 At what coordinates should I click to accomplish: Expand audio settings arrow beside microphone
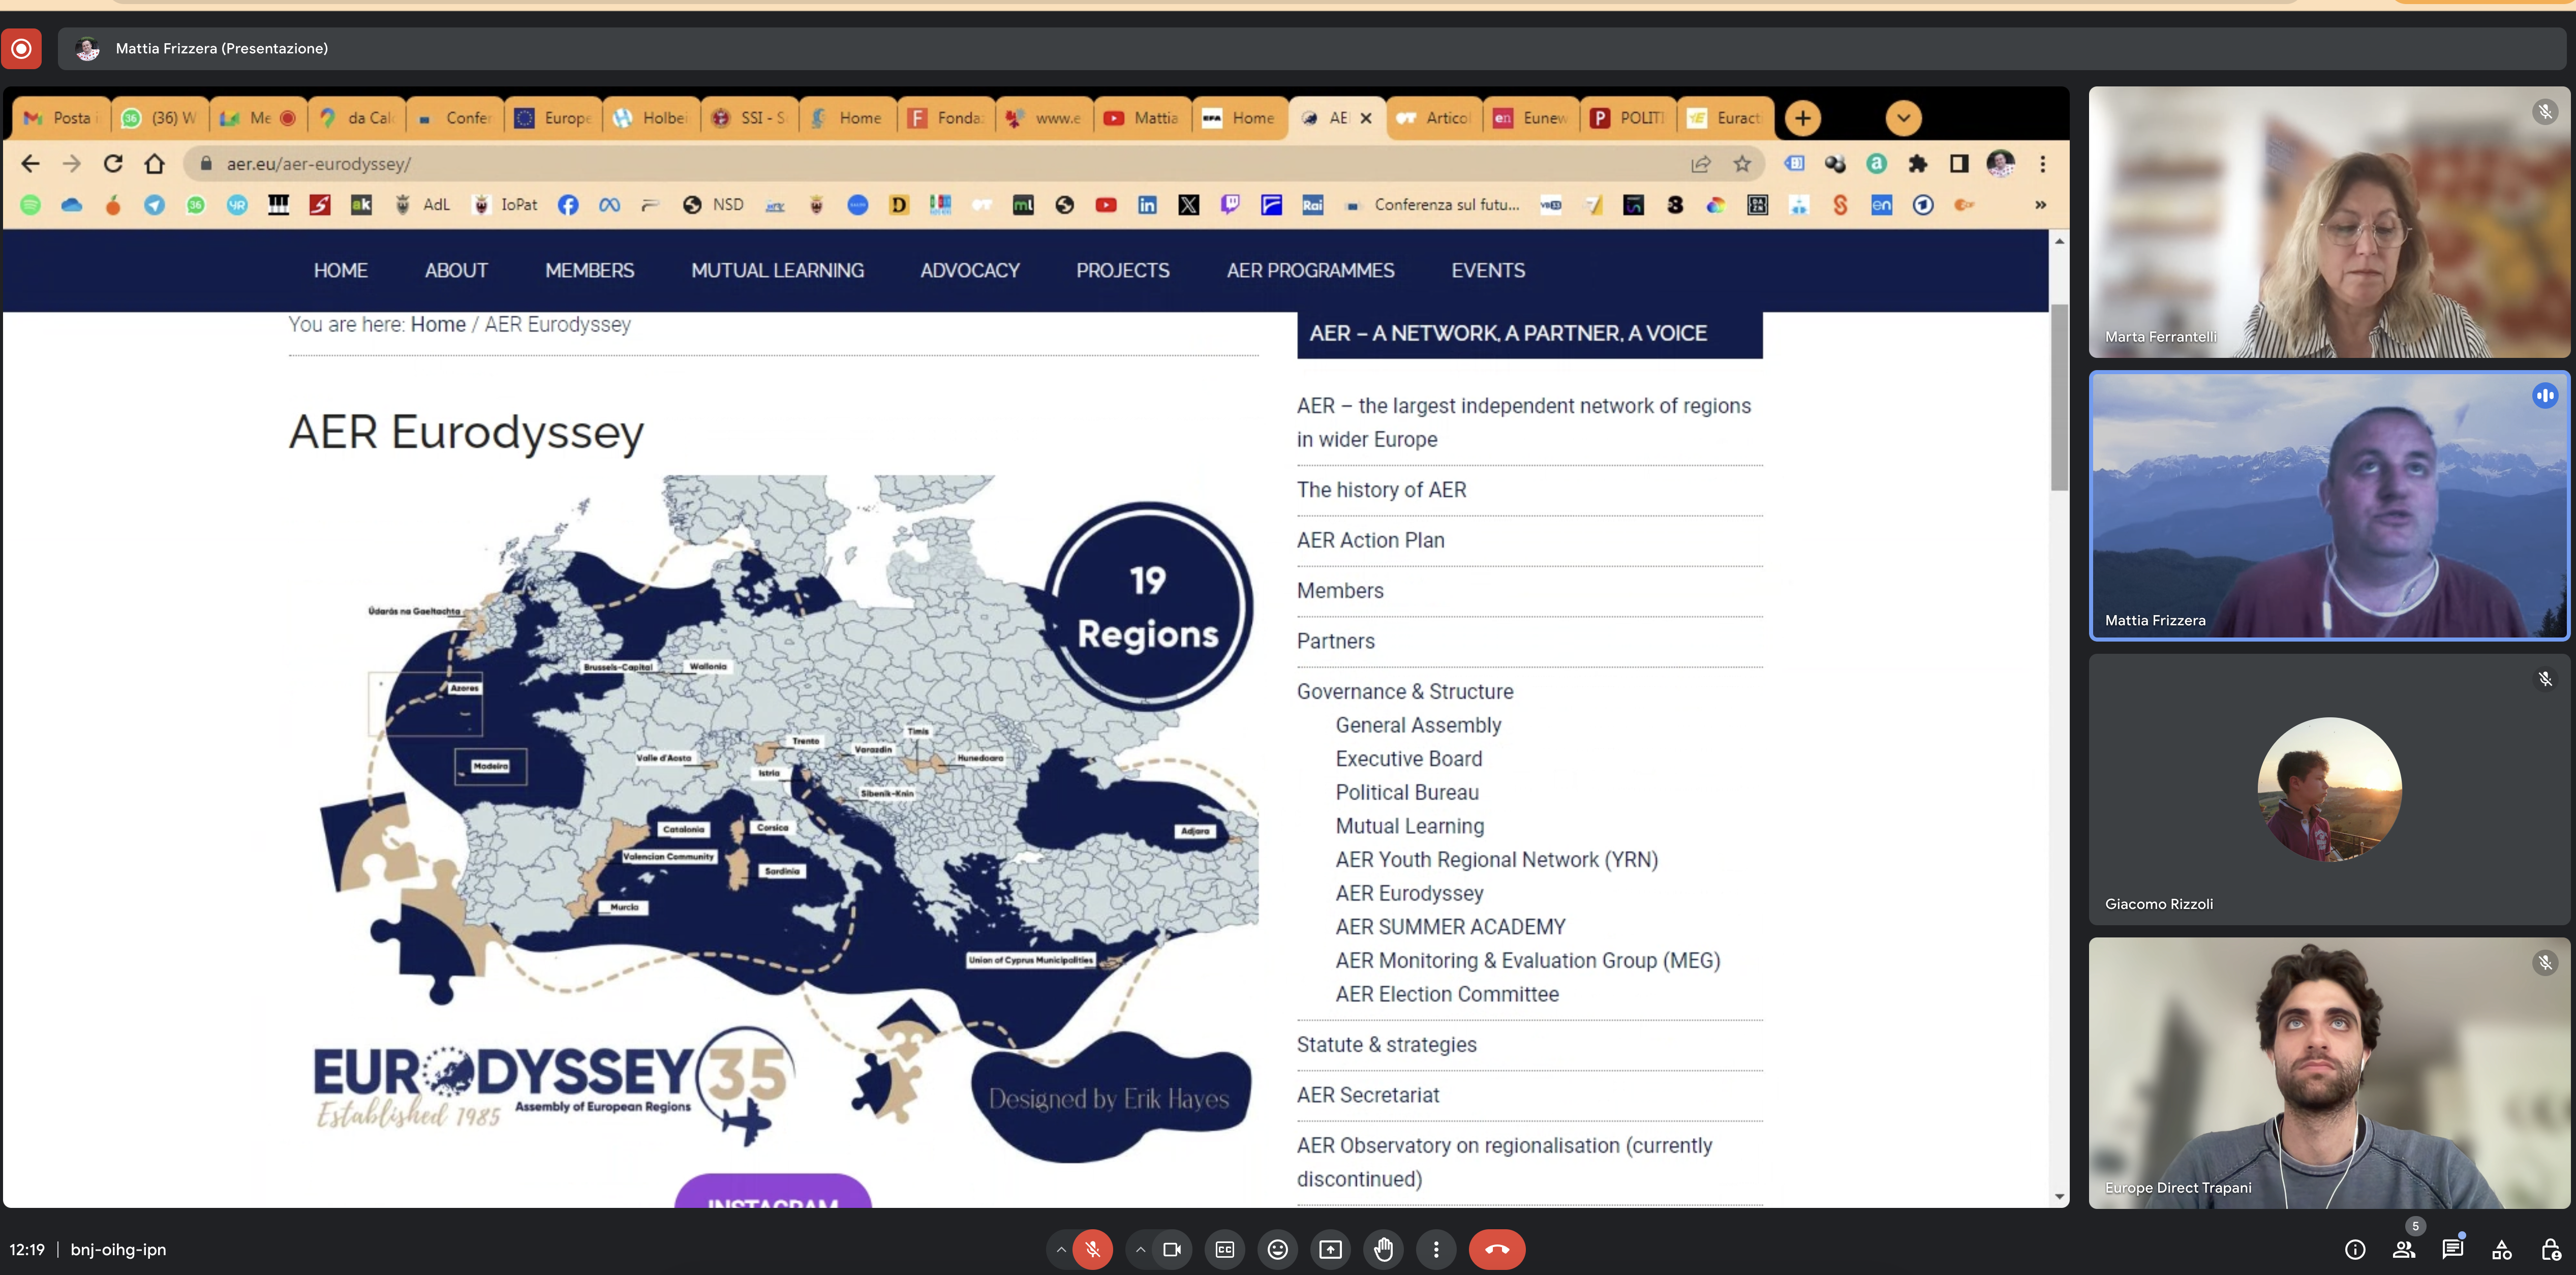[x=1061, y=1249]
